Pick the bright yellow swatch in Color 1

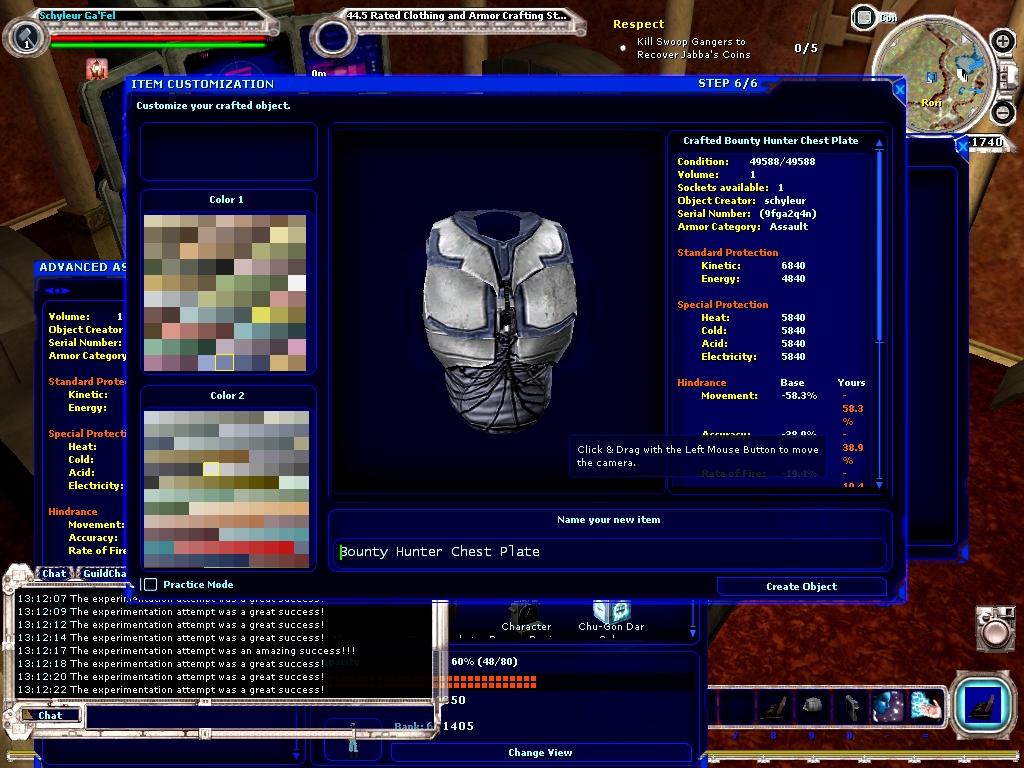[x=261, y=315]
